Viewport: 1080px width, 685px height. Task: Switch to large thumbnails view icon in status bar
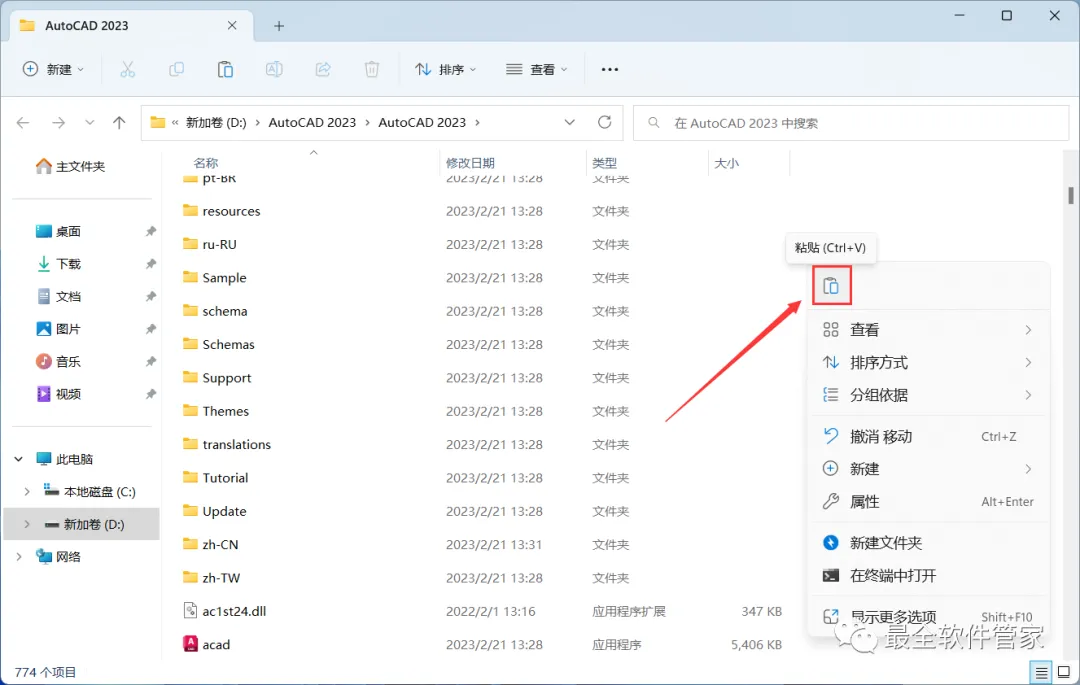pos(1064,672)
